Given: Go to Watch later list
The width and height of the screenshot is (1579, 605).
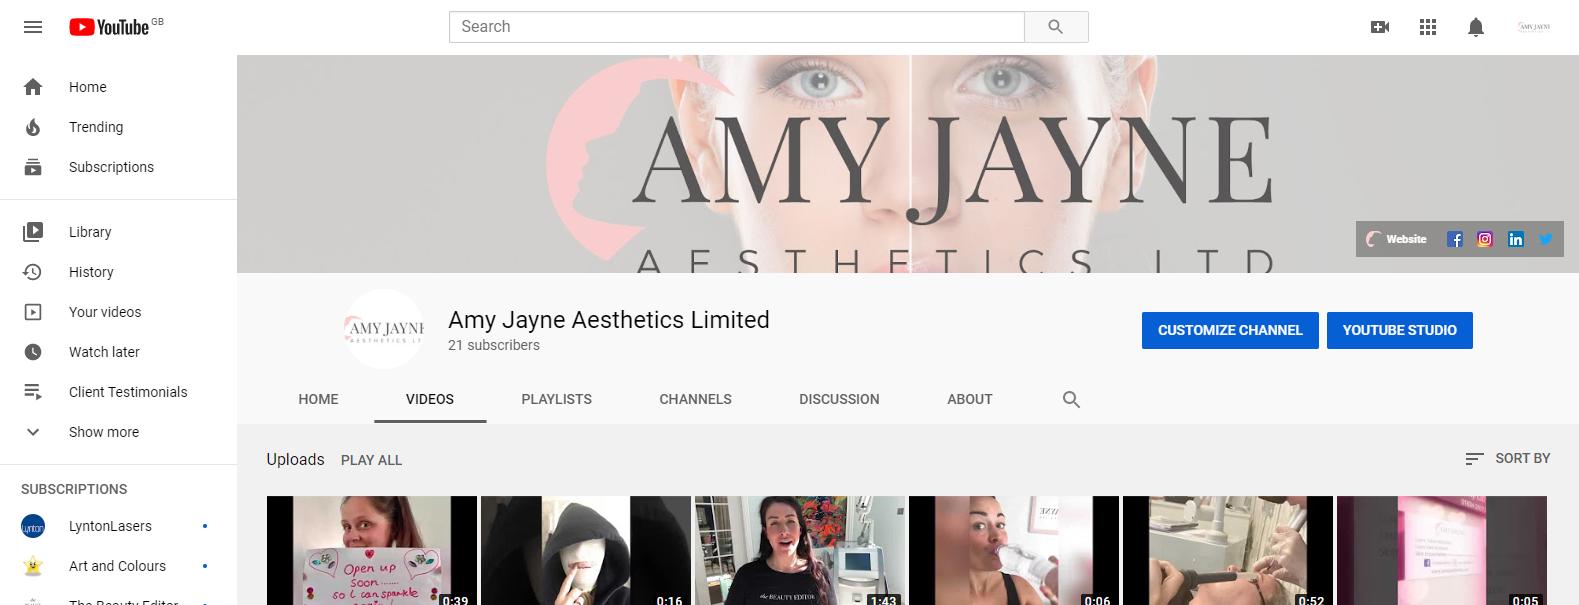Looking at the screenshot, I should 118,352.
